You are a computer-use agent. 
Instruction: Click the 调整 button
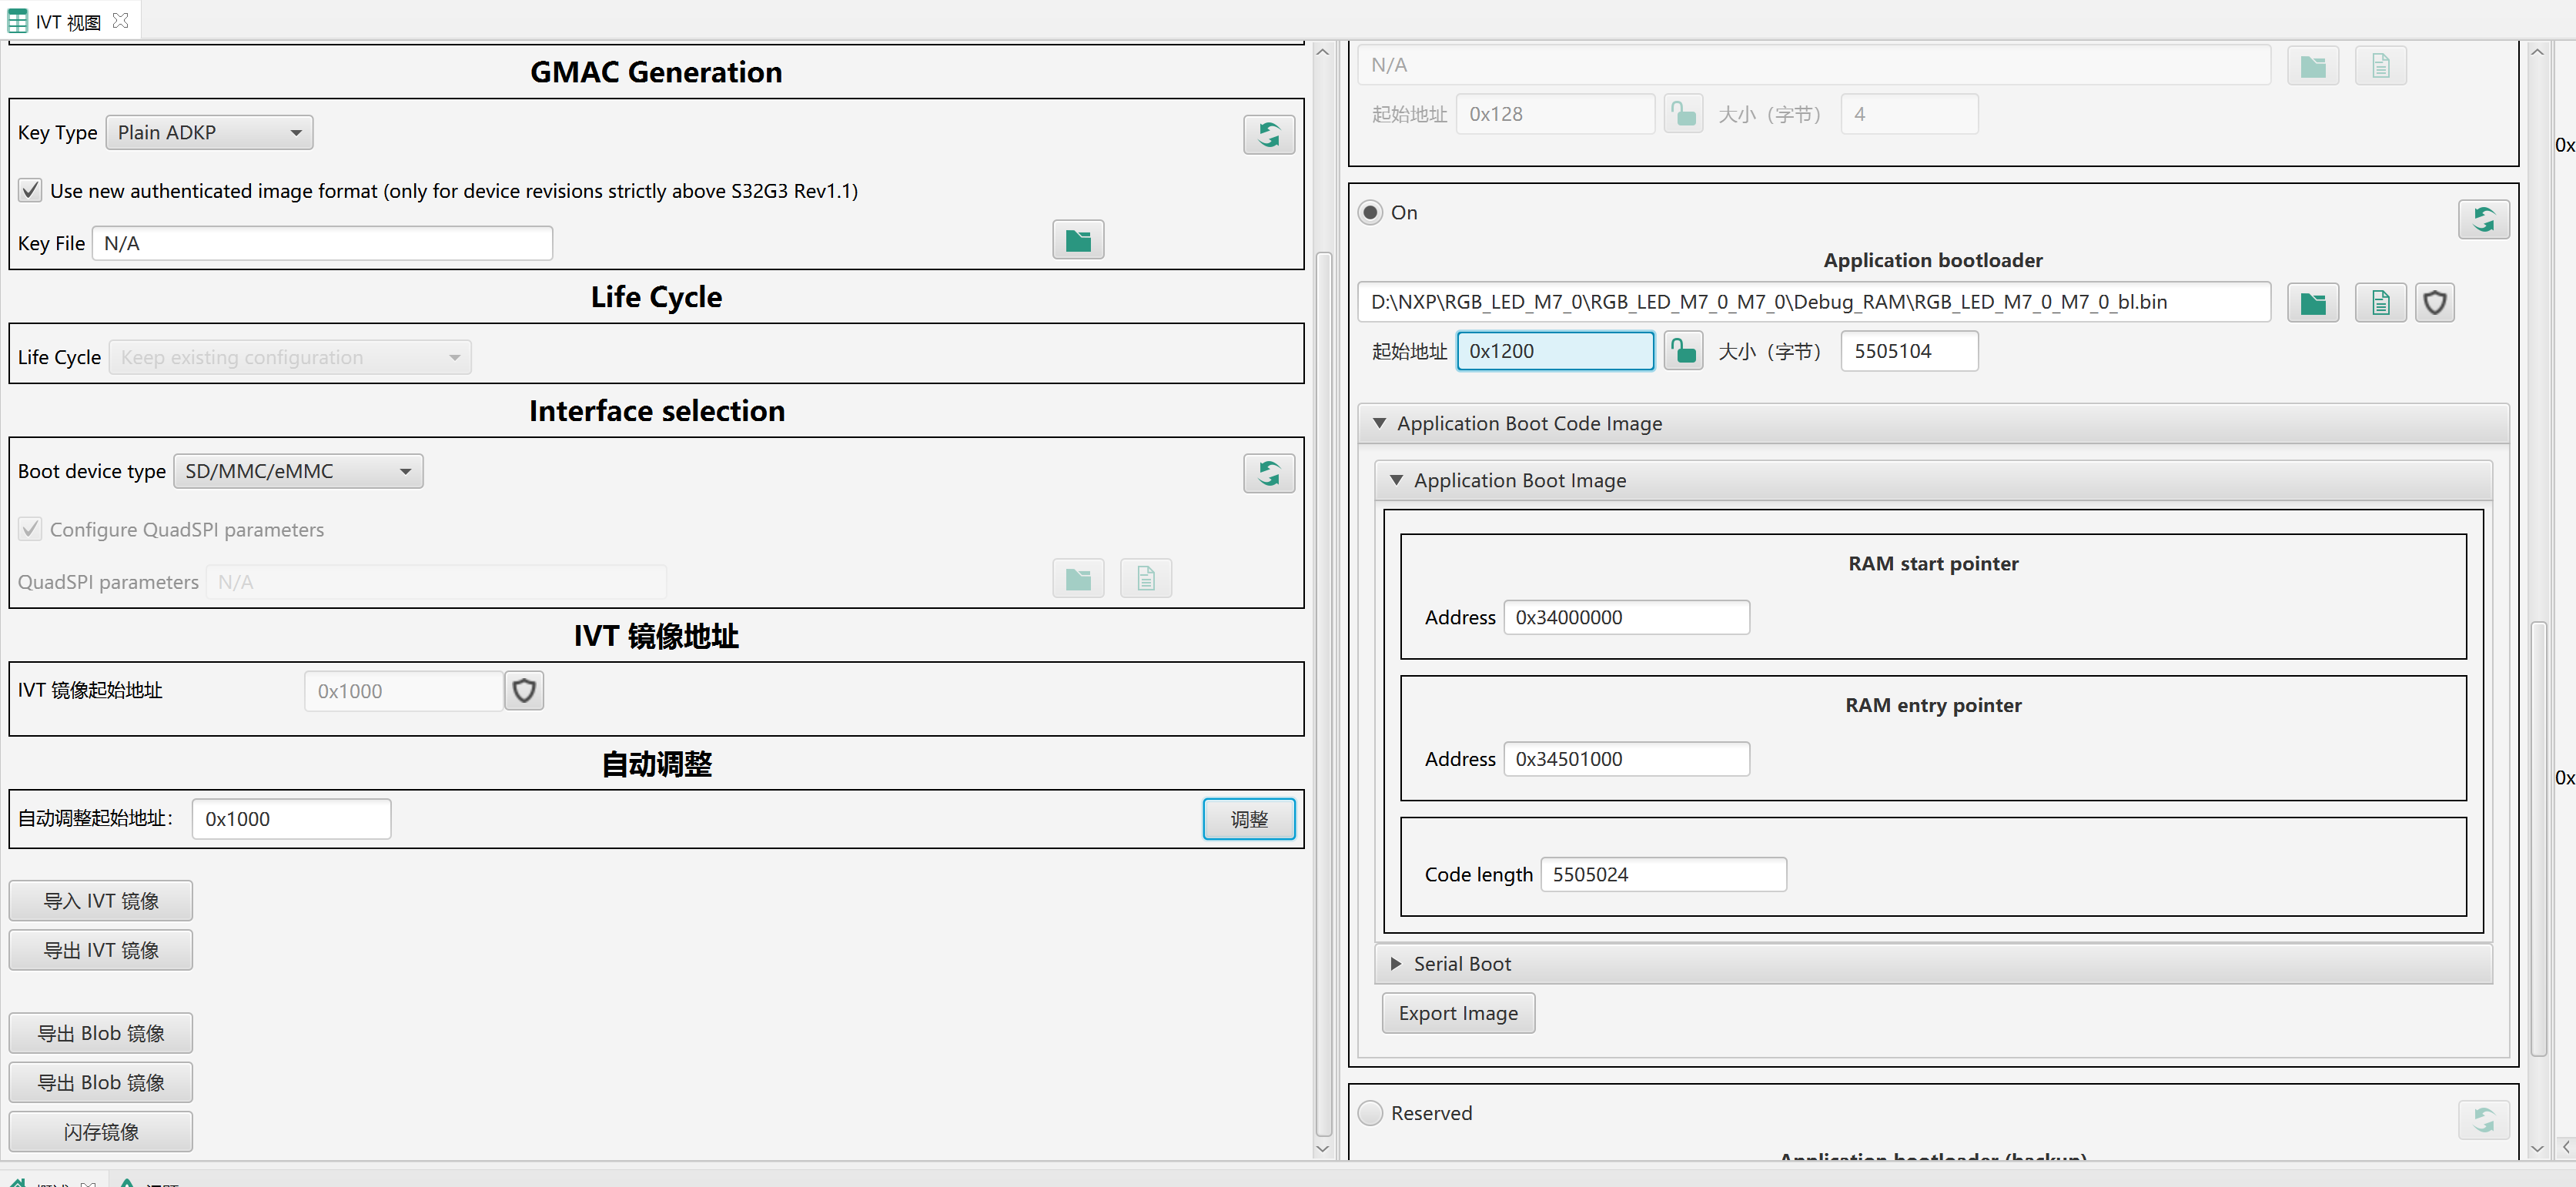1248,819
